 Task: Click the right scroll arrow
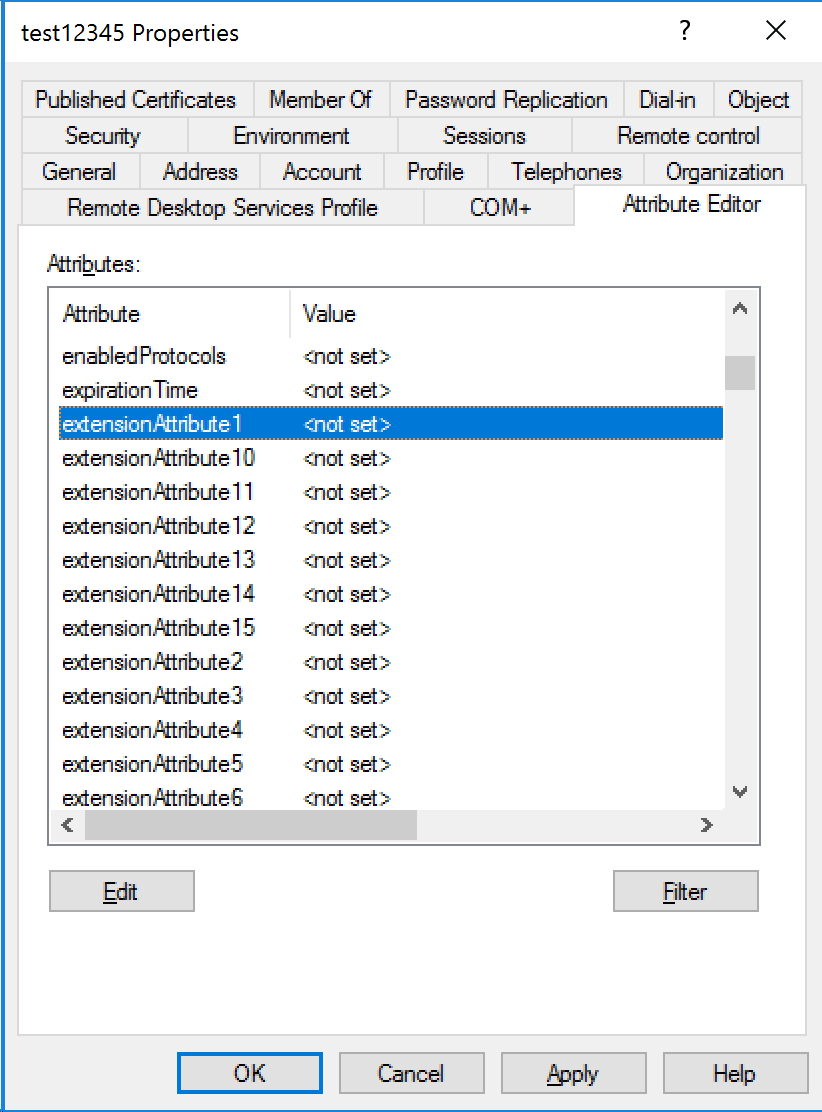pos(707,825)
